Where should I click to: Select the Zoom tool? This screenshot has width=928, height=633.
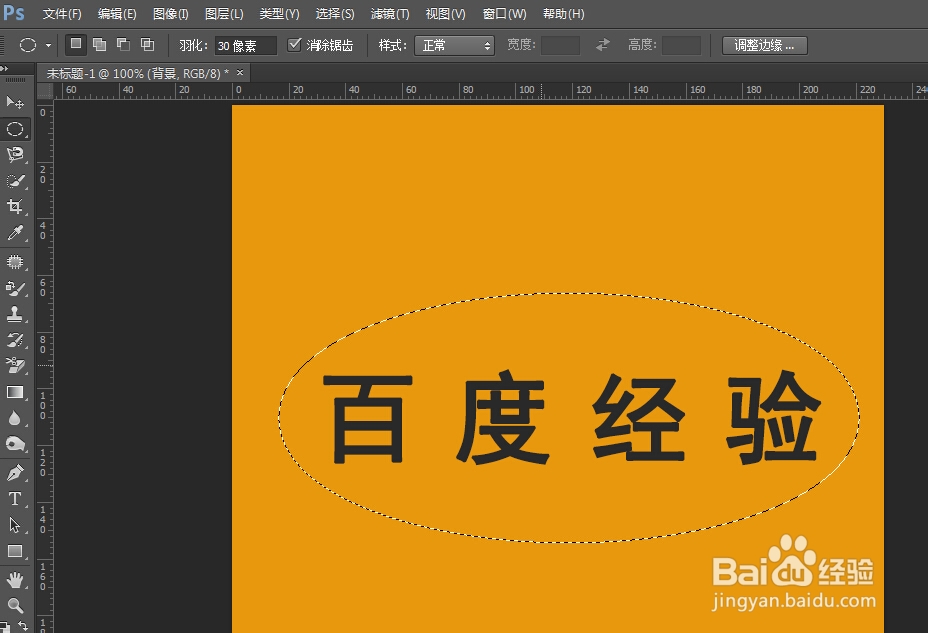point(15,605)
